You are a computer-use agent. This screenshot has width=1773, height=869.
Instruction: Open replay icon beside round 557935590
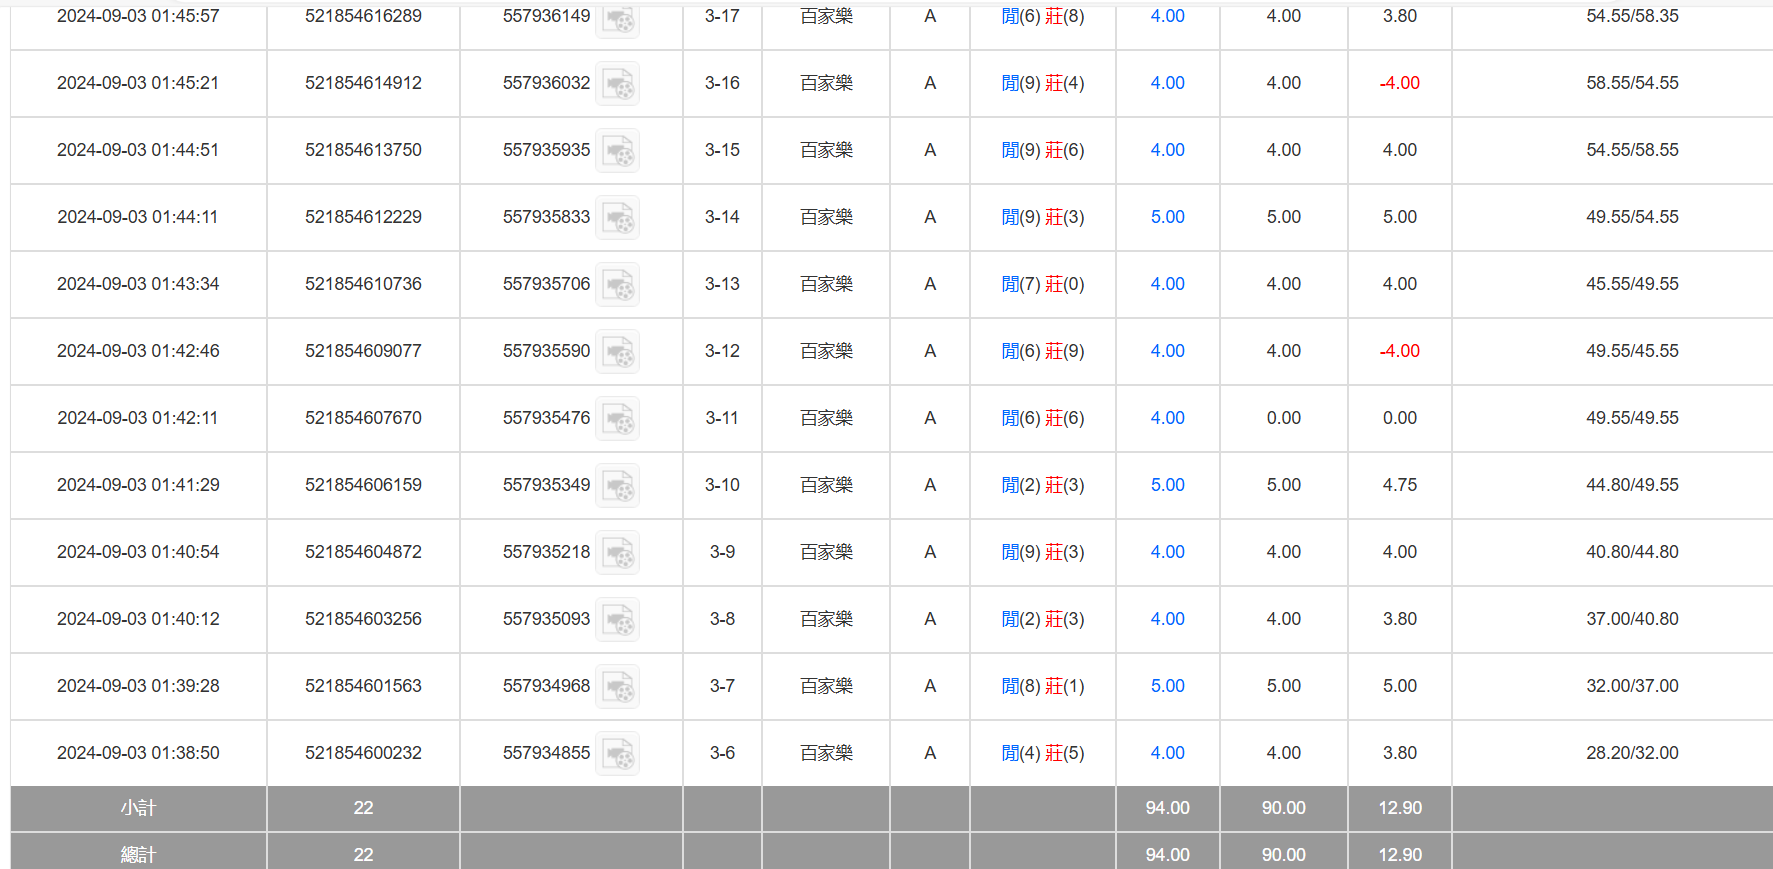point(617,352)
